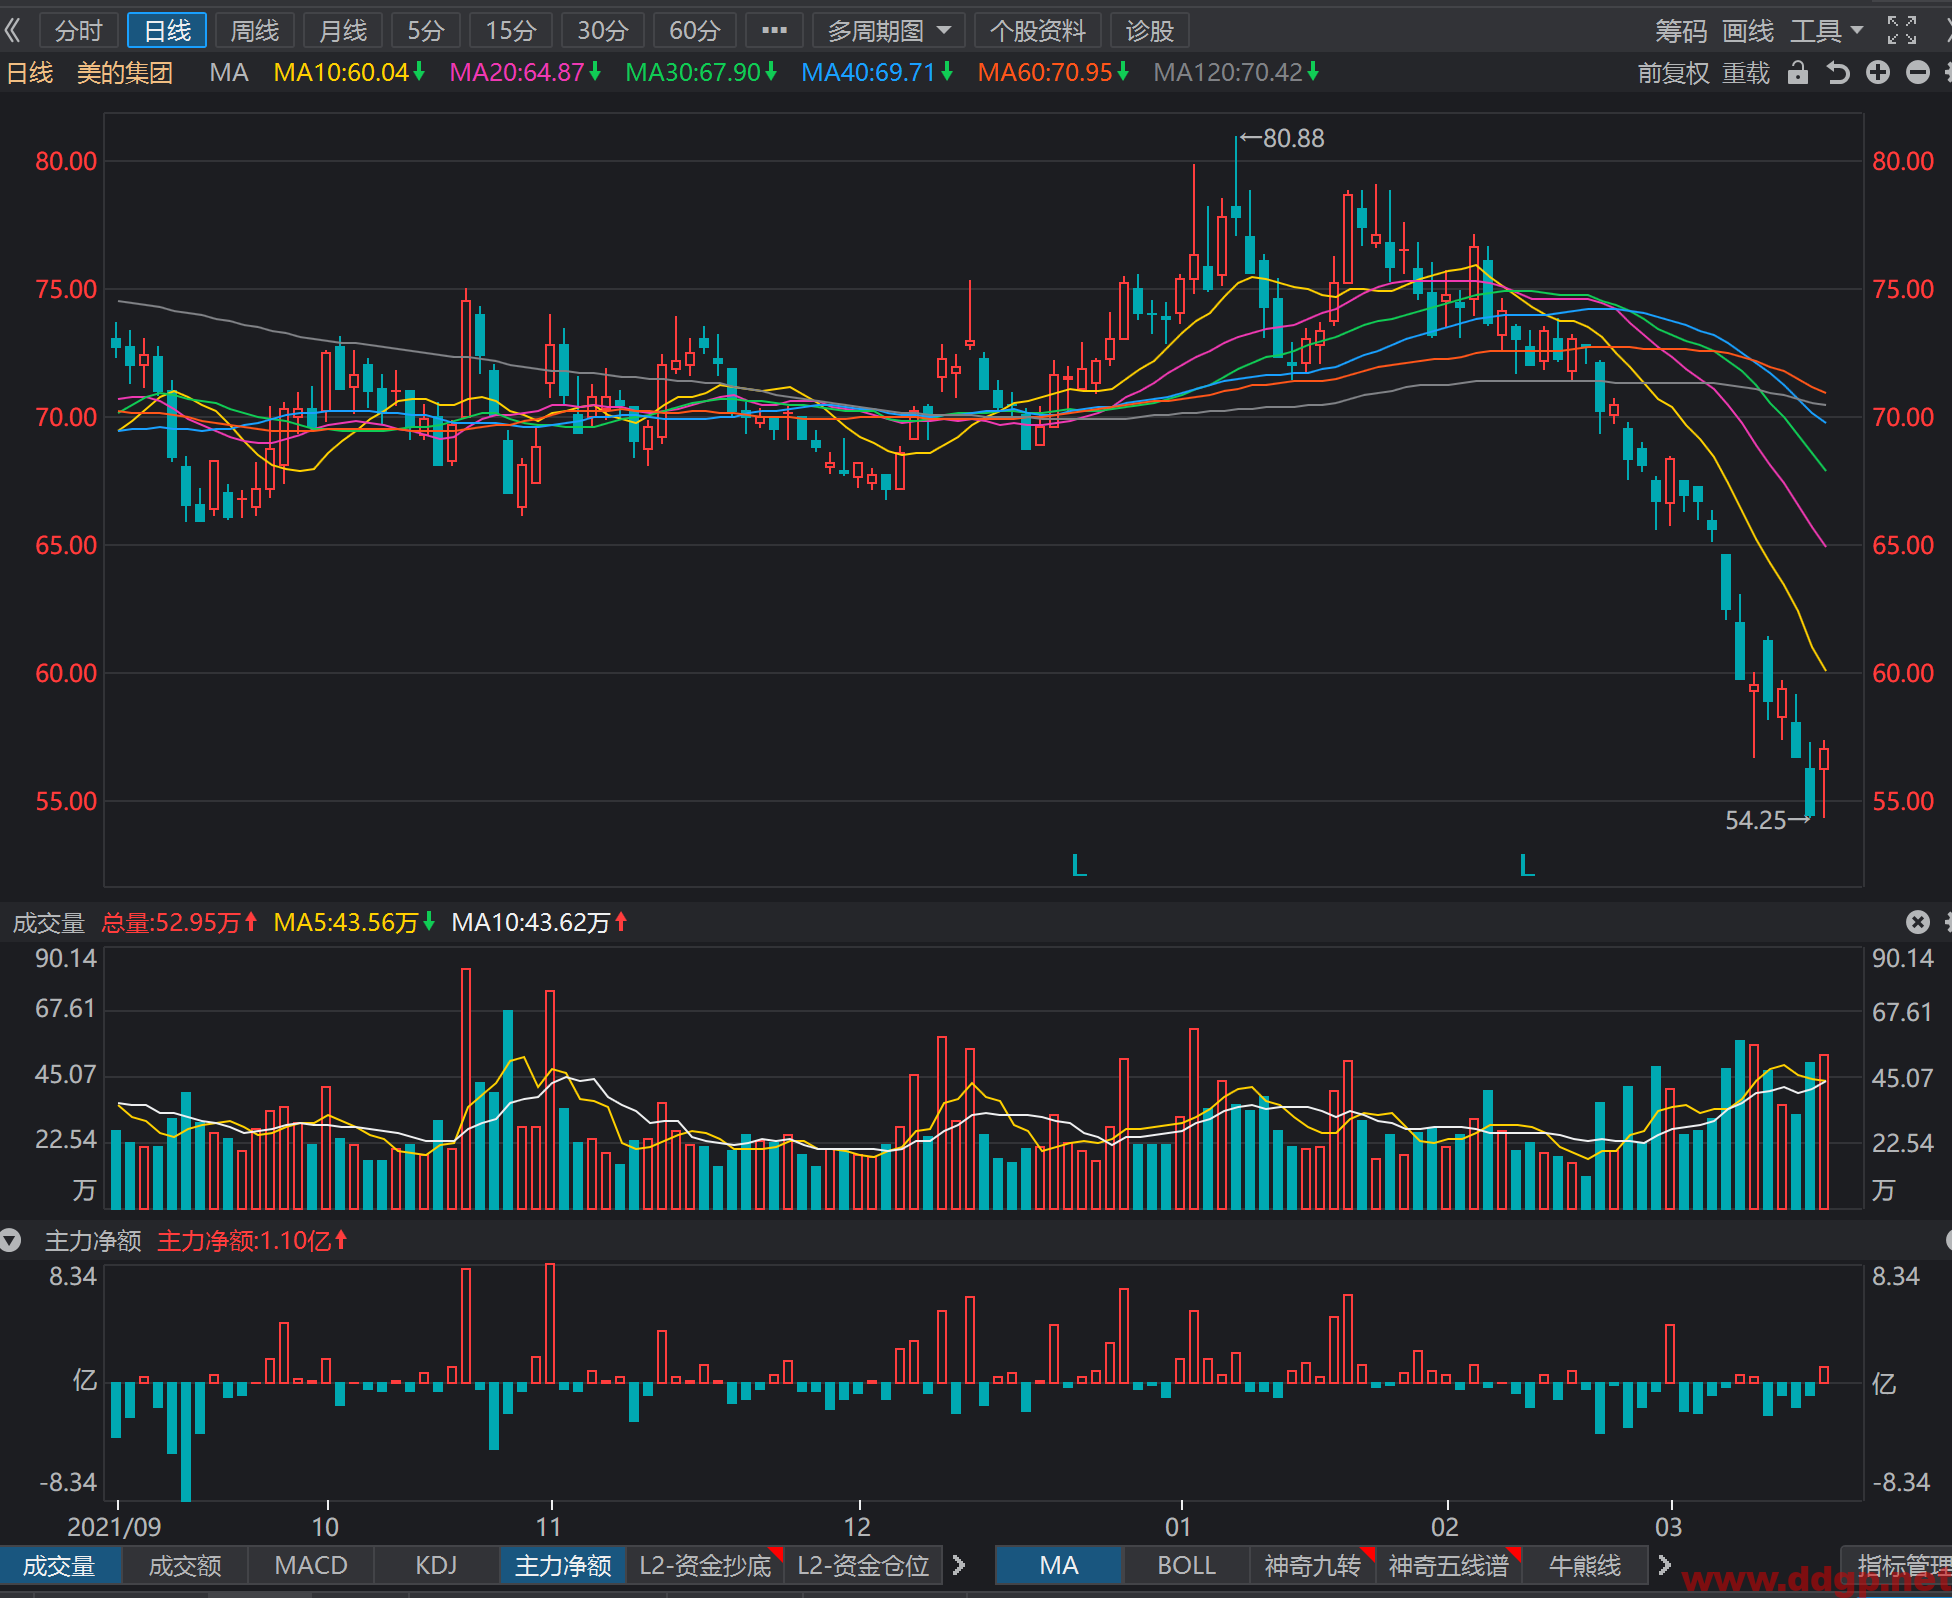Screen dimensions: 1952x1598
Task: Switch to the 周线 weekly tab
Action: pyautogui.click(x=254, y=30)
